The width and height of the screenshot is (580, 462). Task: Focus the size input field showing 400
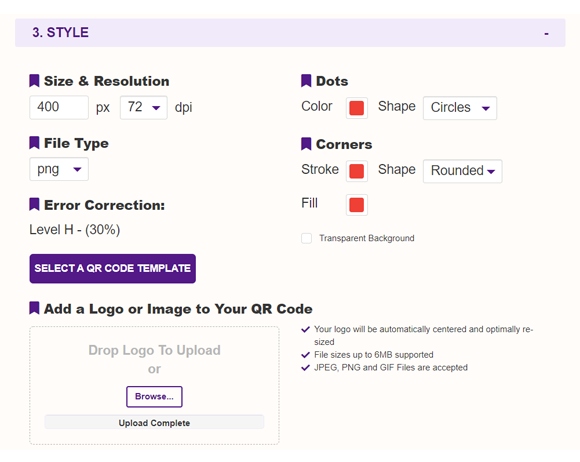(59, 107)
